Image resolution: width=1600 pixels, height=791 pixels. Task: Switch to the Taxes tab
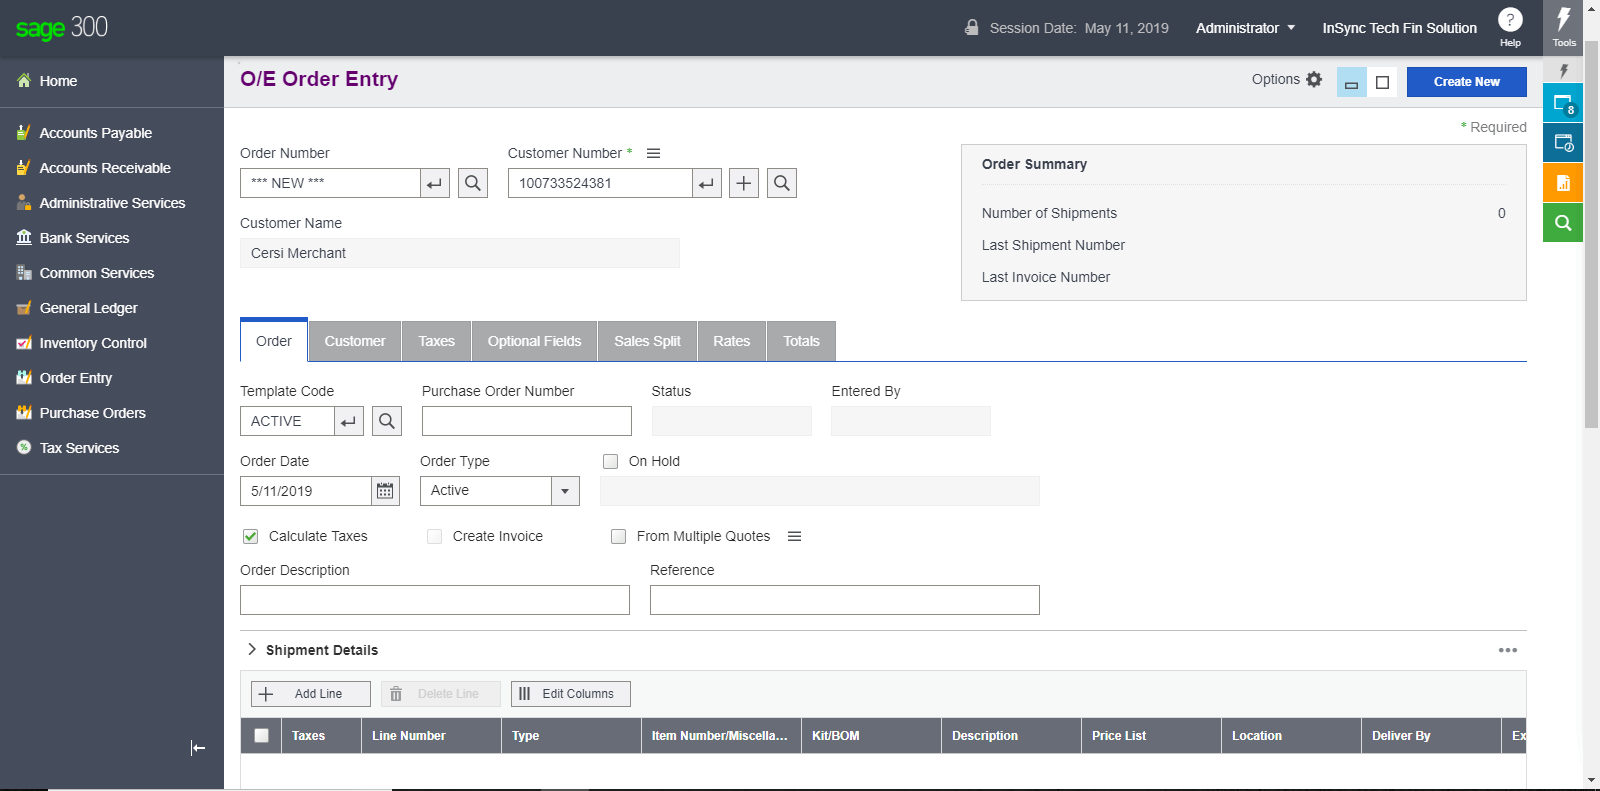(436, 341)
